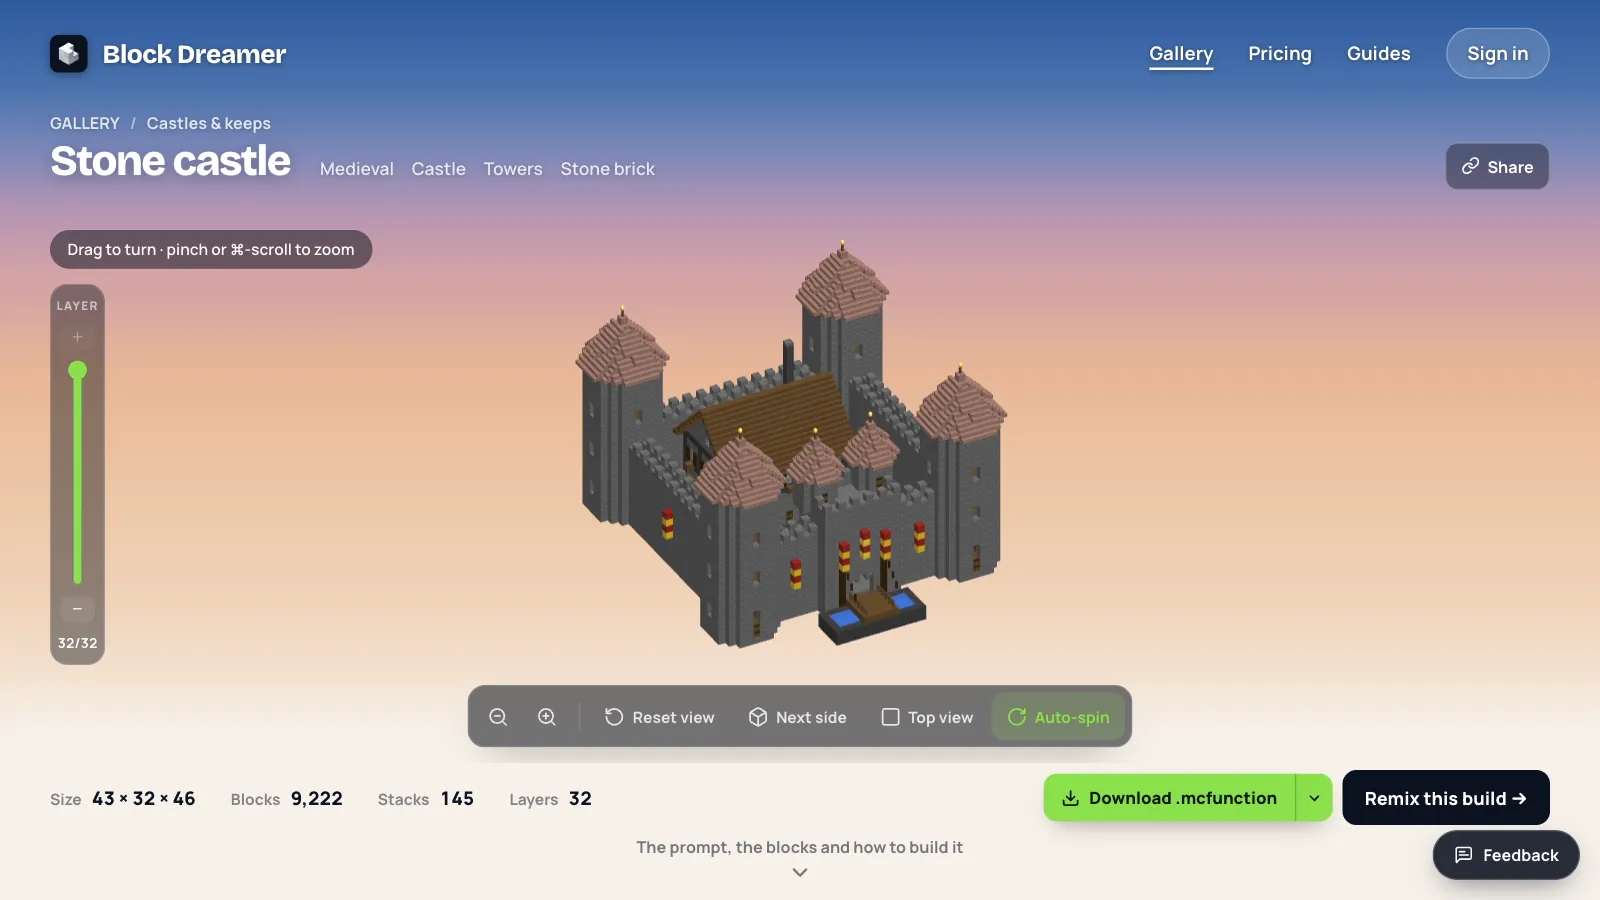Click the Block Dreamer cube logo icon
The width and height of the screenshot is (1600, 900).
[69, 54]
